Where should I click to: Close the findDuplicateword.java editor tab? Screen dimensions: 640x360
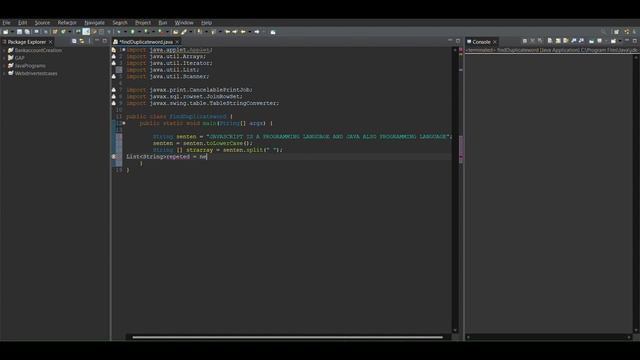[x=177, y=42]
